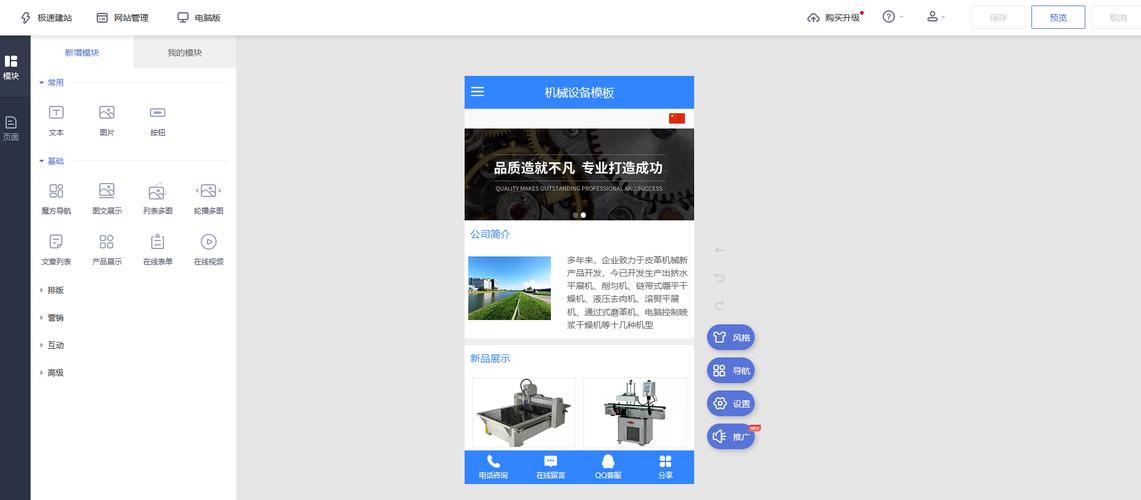
Task: Select the 页面 sidebar icon
Action: click(x=11, y=128)
